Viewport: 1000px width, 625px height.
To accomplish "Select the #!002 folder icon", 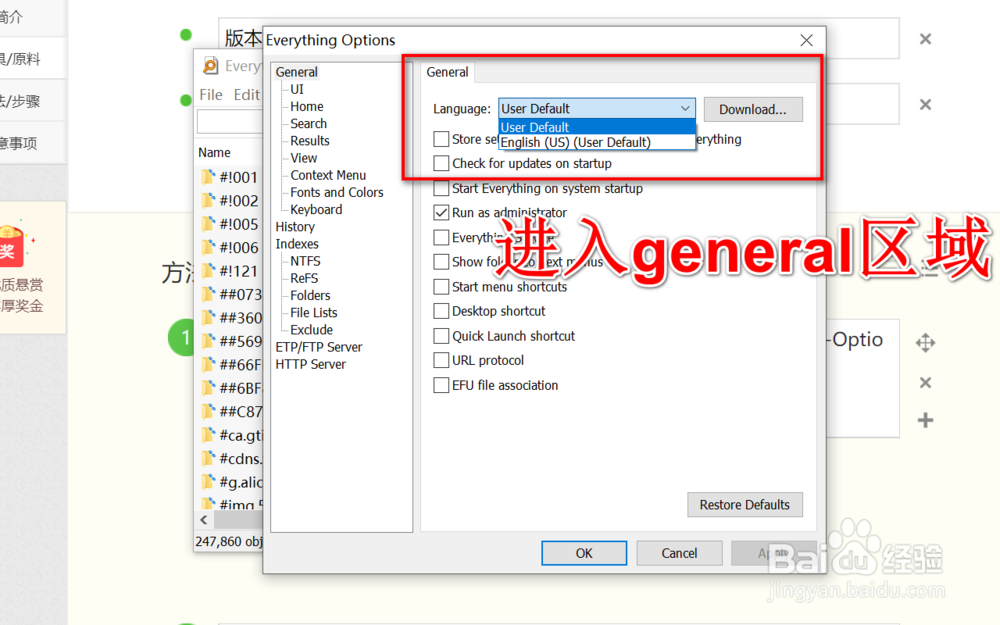I will coord(208,200).
